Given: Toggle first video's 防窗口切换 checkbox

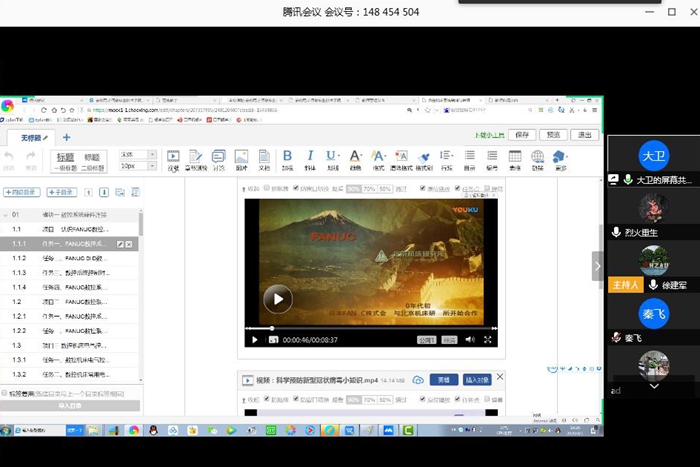Looking at the screenshot, I should coord(296,188).
